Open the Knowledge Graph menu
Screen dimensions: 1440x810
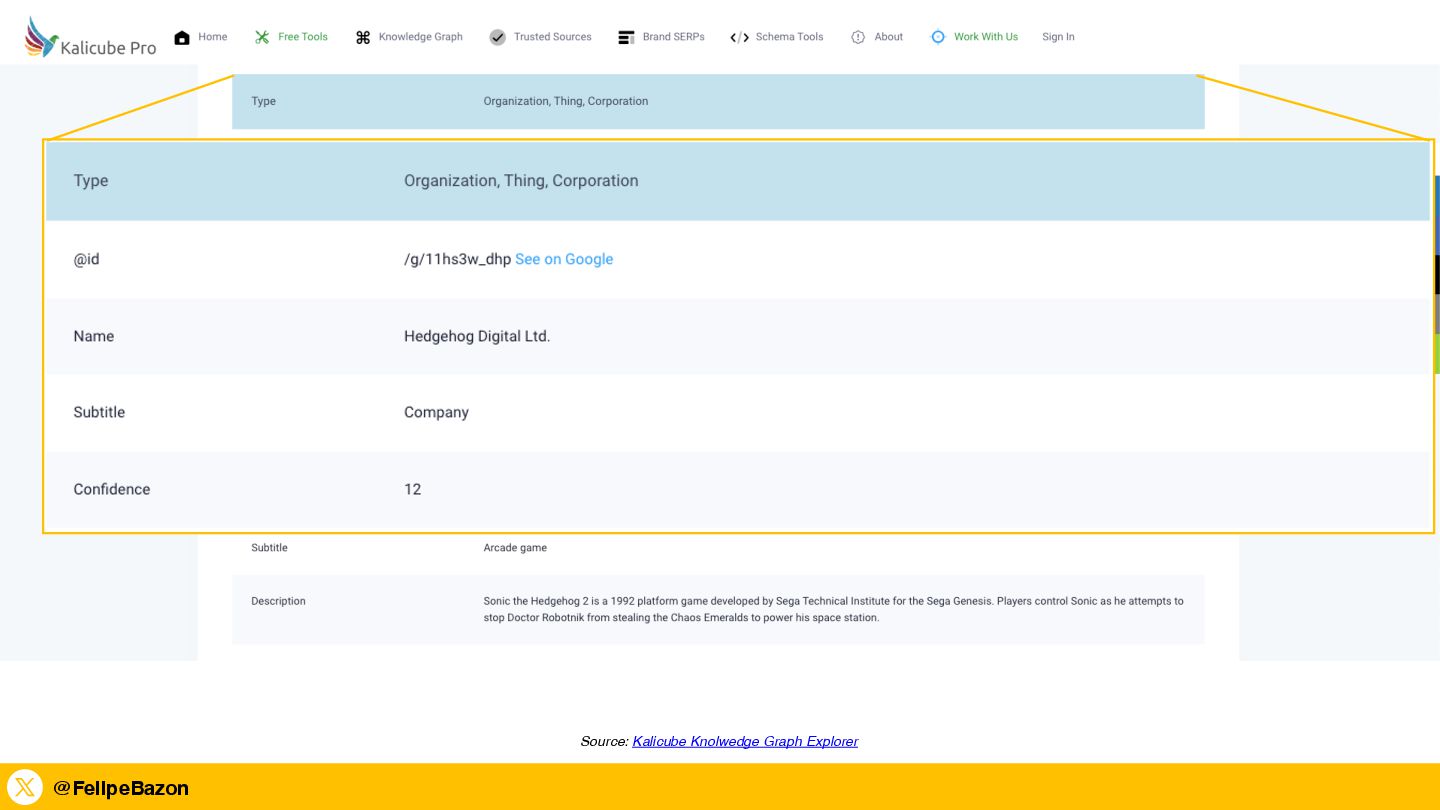point(421,37)
